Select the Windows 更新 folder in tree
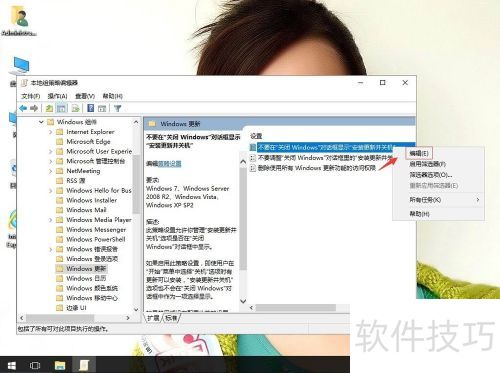This screenshot has width=500, height=373. coord(81,269)
